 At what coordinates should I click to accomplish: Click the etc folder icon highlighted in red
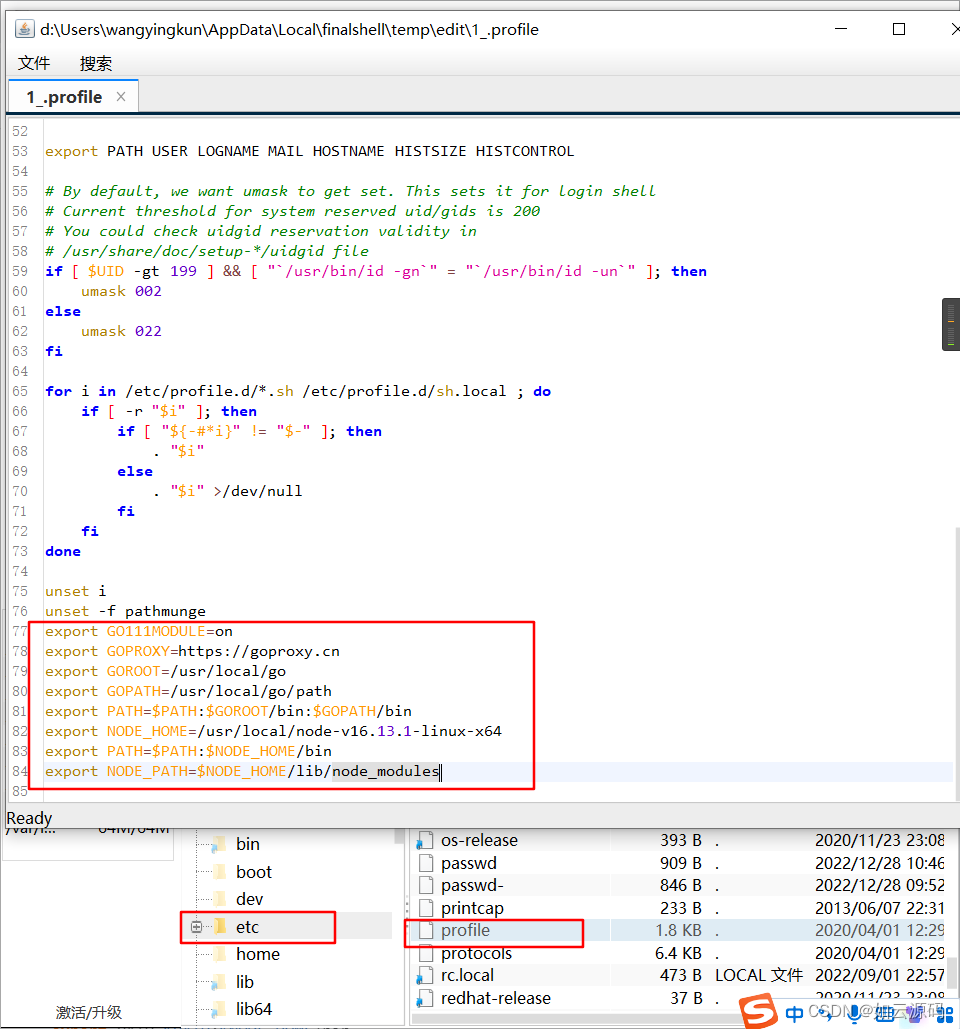pos(222,926)
